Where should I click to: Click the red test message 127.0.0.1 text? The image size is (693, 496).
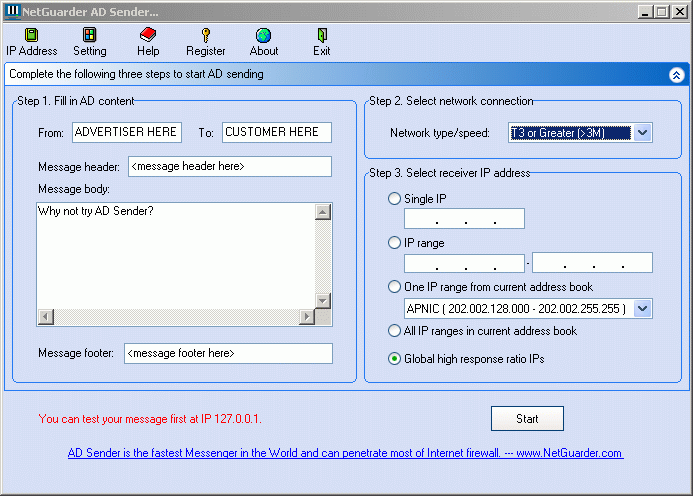(150, 419)
